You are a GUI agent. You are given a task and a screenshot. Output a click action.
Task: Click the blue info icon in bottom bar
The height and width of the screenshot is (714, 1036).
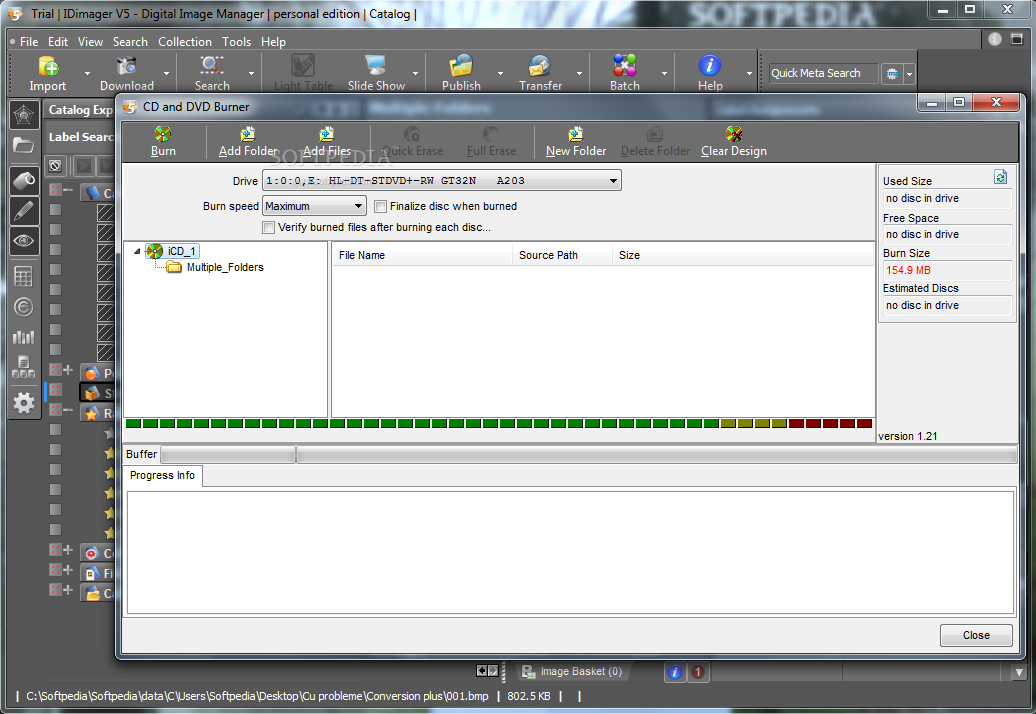675,672
